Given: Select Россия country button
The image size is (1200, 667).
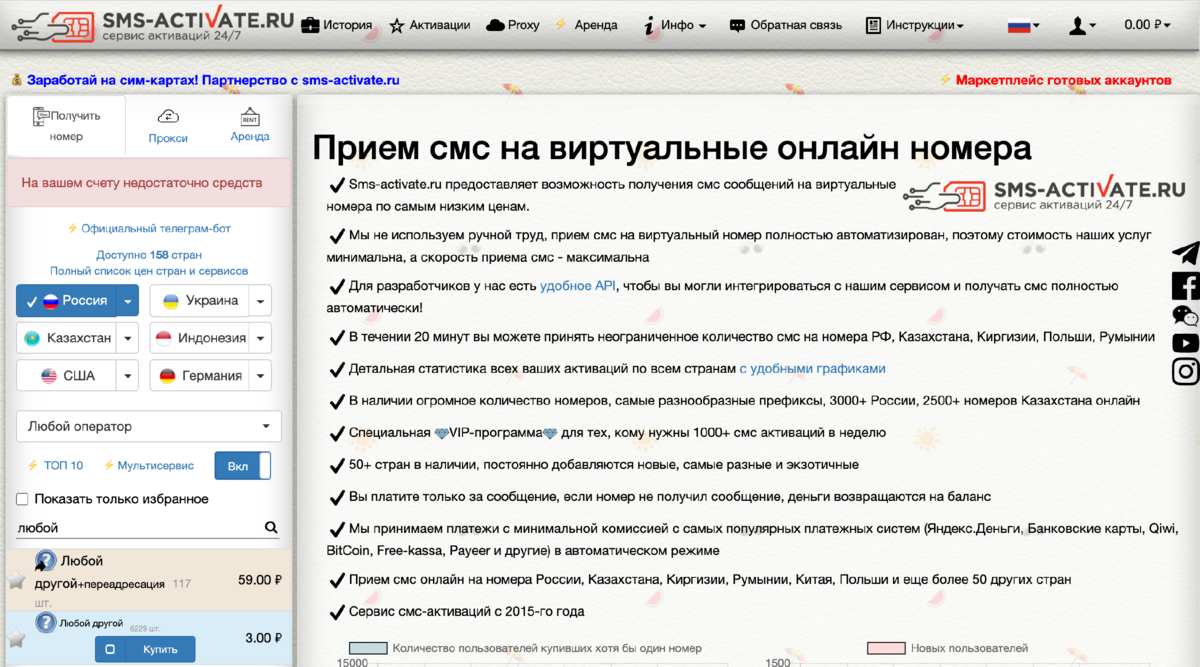Looking at the screenshot, I should point(66,300).
